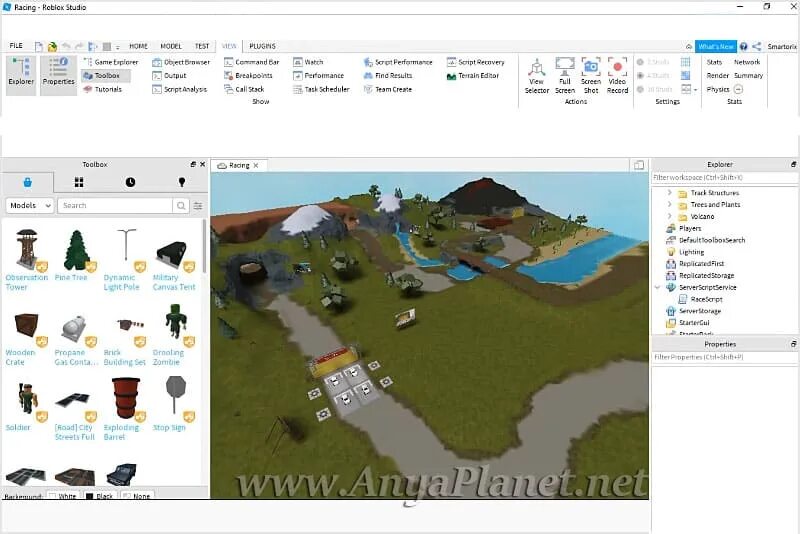Screen dimensions: 800x534
Task: Select RaceScript in Explorer
Action: tap(701, 299)
